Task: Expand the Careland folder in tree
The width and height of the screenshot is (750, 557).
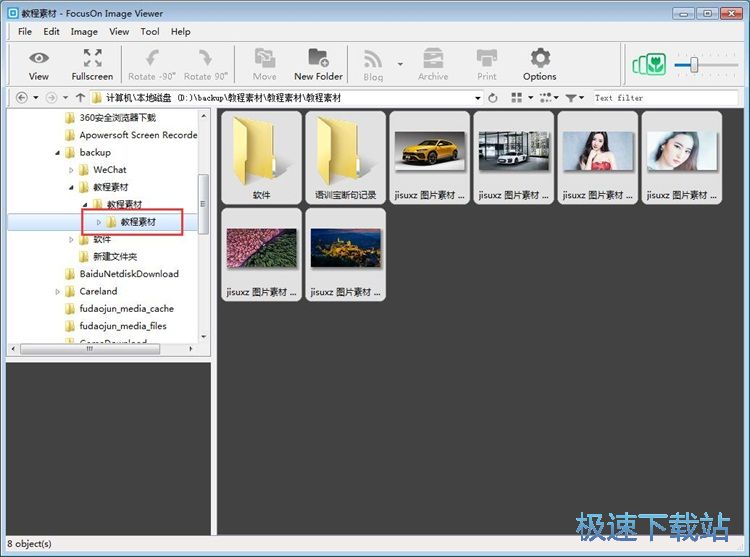Action: [x=57, y=292]
